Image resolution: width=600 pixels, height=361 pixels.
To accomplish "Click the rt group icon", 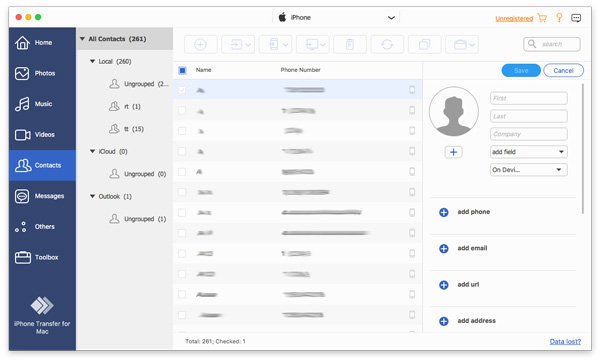I will click(x=114, y=106).
